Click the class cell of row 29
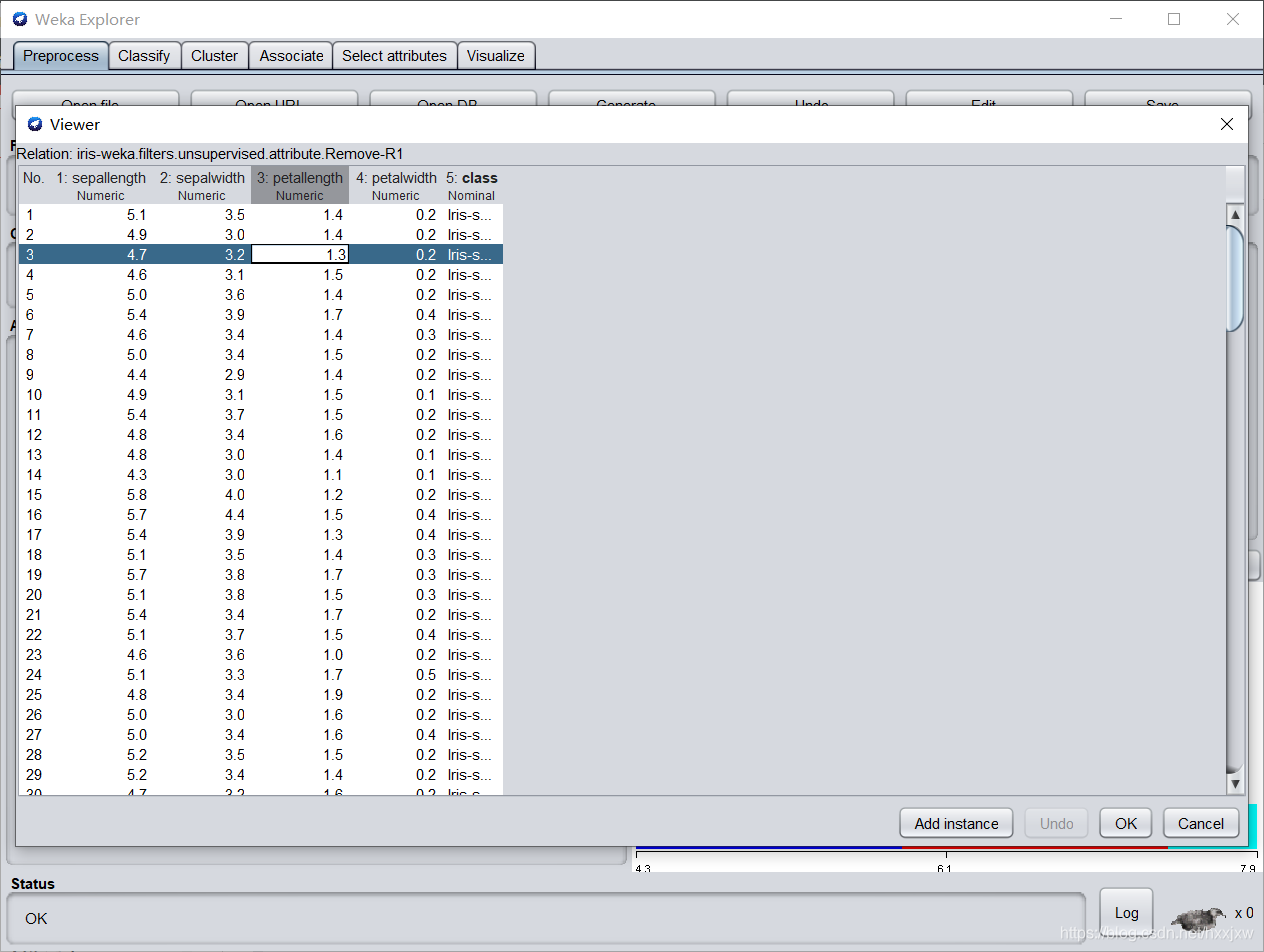Viewport: 1264px width, 952px height. pyautogui.click(x=472, y=775)
